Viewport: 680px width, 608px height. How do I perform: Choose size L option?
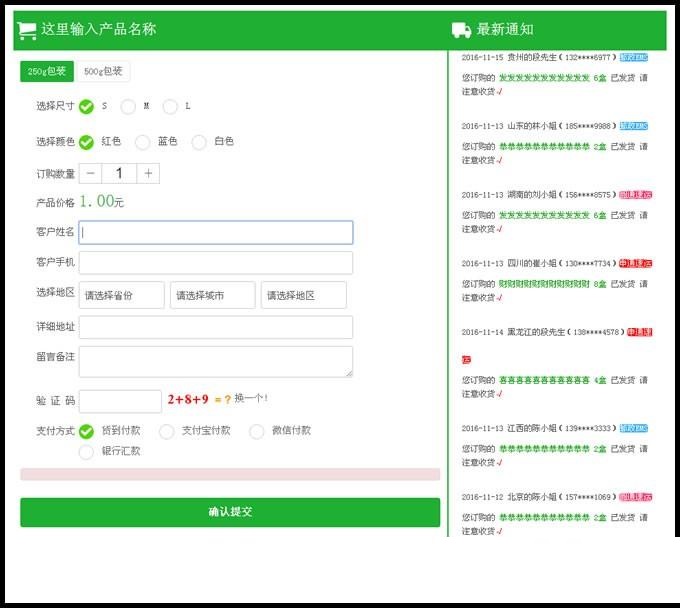click(x=170, y=106)
